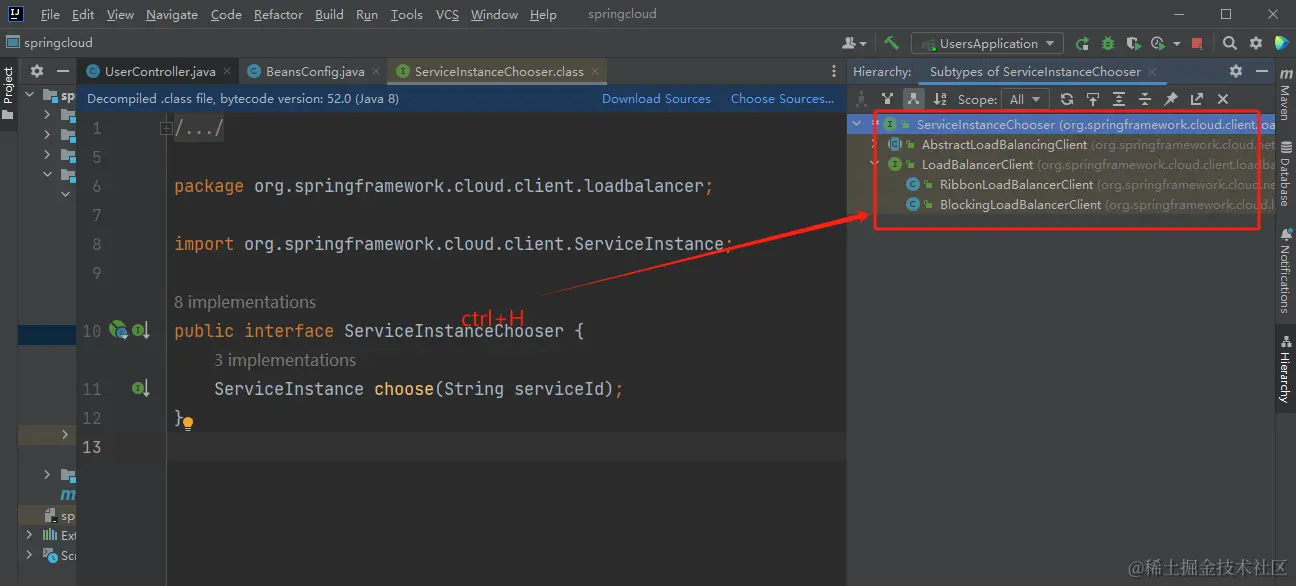This screenshot has width=1296, height=586.
Task: Toggle Hierarchy side tool window button
Action: (1285, 370)
